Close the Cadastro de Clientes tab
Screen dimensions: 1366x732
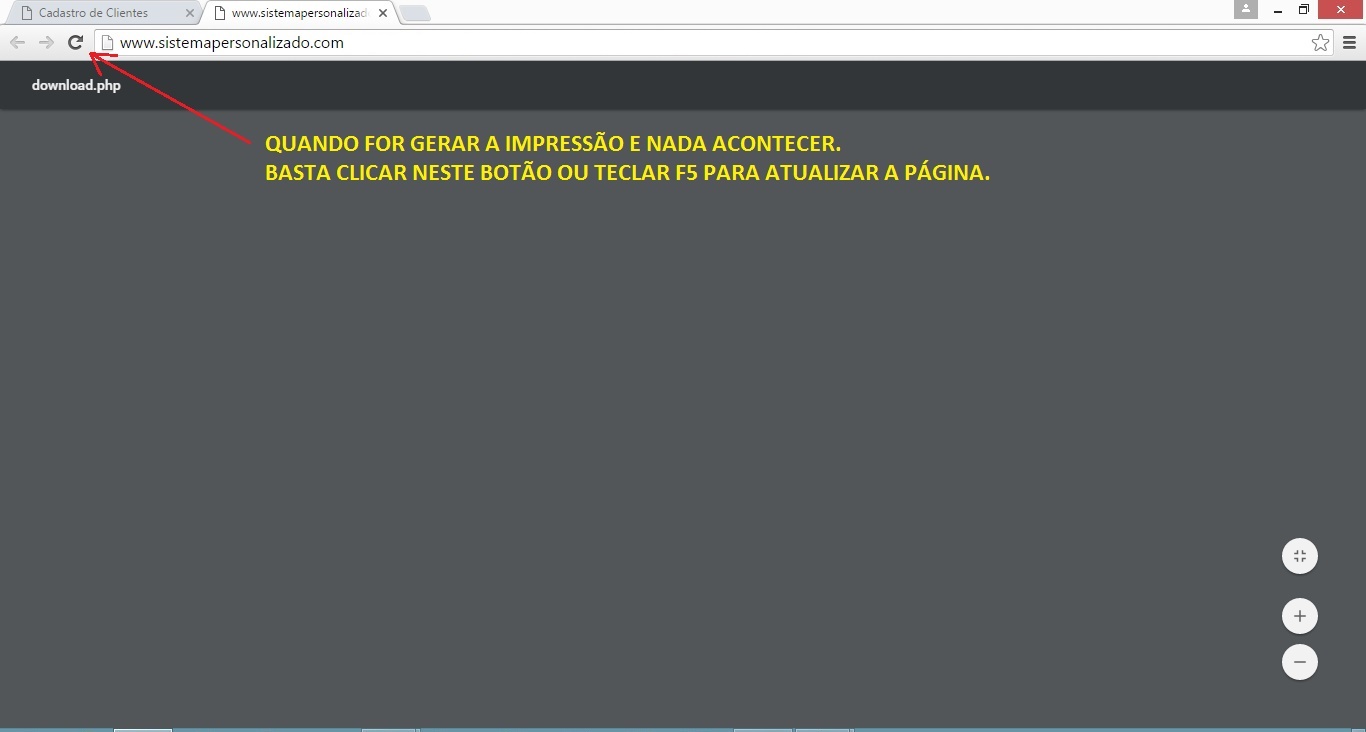(x=190, y=13)
